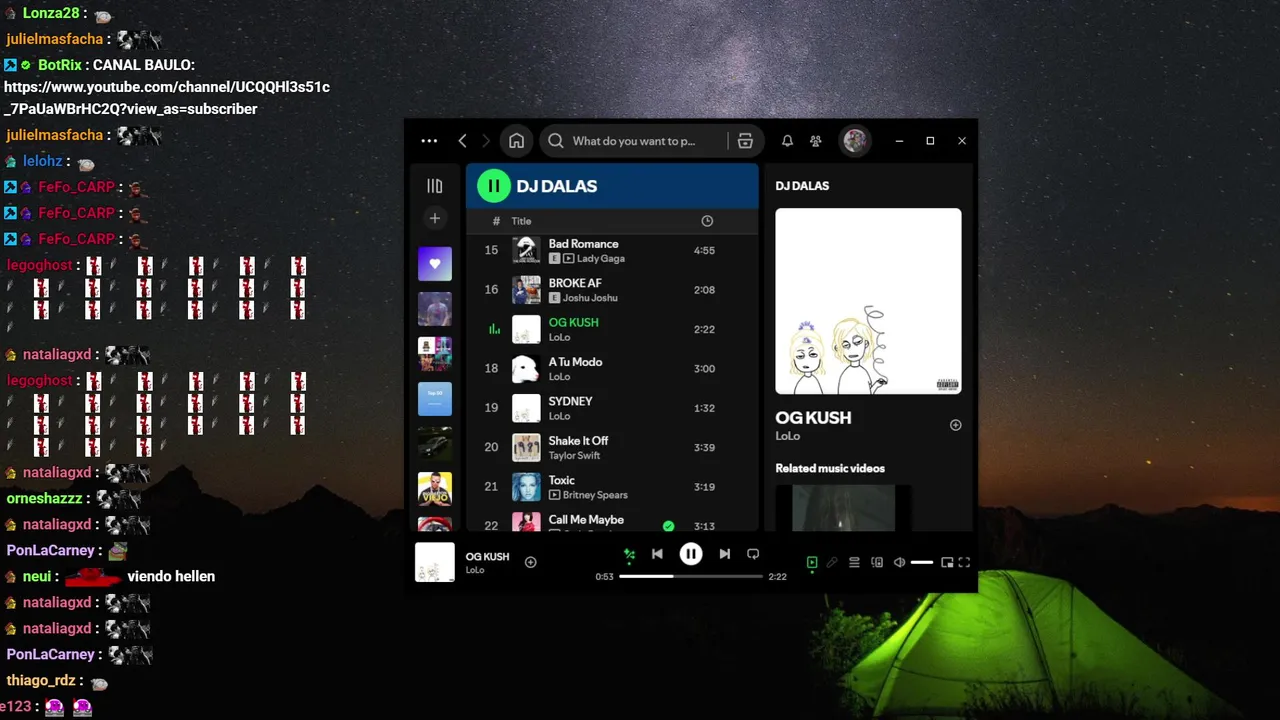Open Friend Activity people icon

[816, 141]
